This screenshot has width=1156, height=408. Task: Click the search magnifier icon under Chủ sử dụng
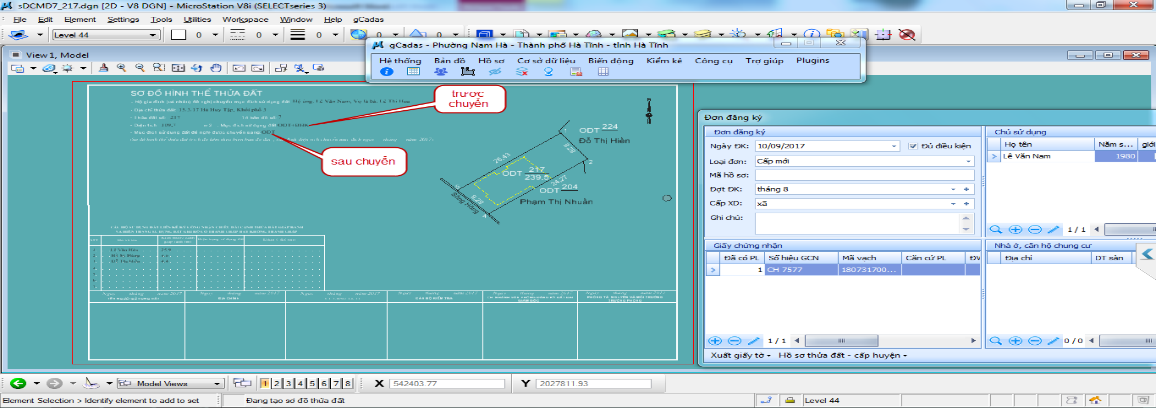coord(995,230)
